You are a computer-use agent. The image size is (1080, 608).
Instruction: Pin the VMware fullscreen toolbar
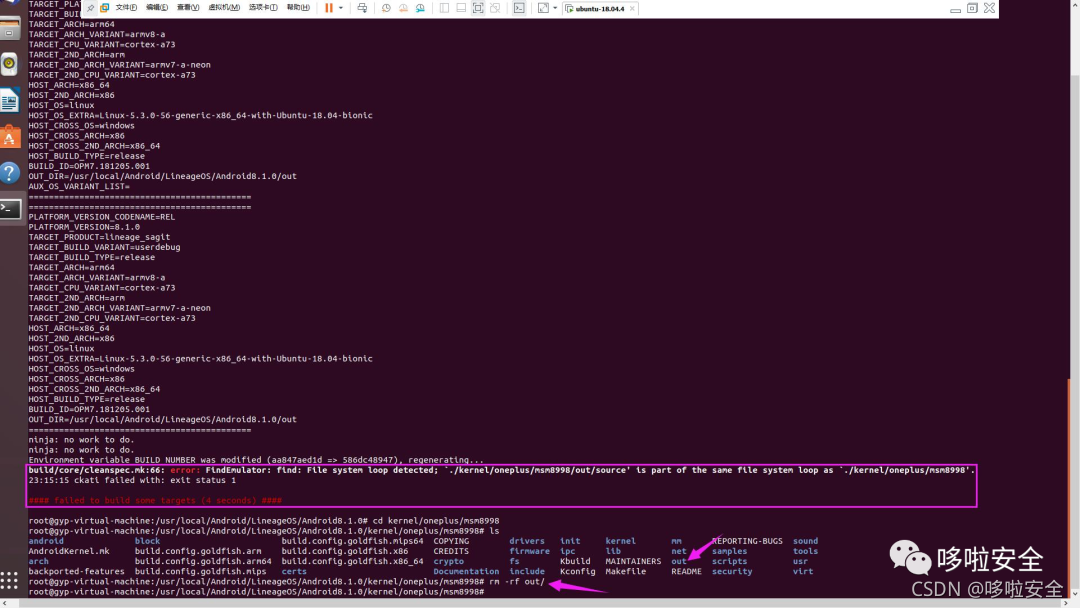[x=90, y=8]
